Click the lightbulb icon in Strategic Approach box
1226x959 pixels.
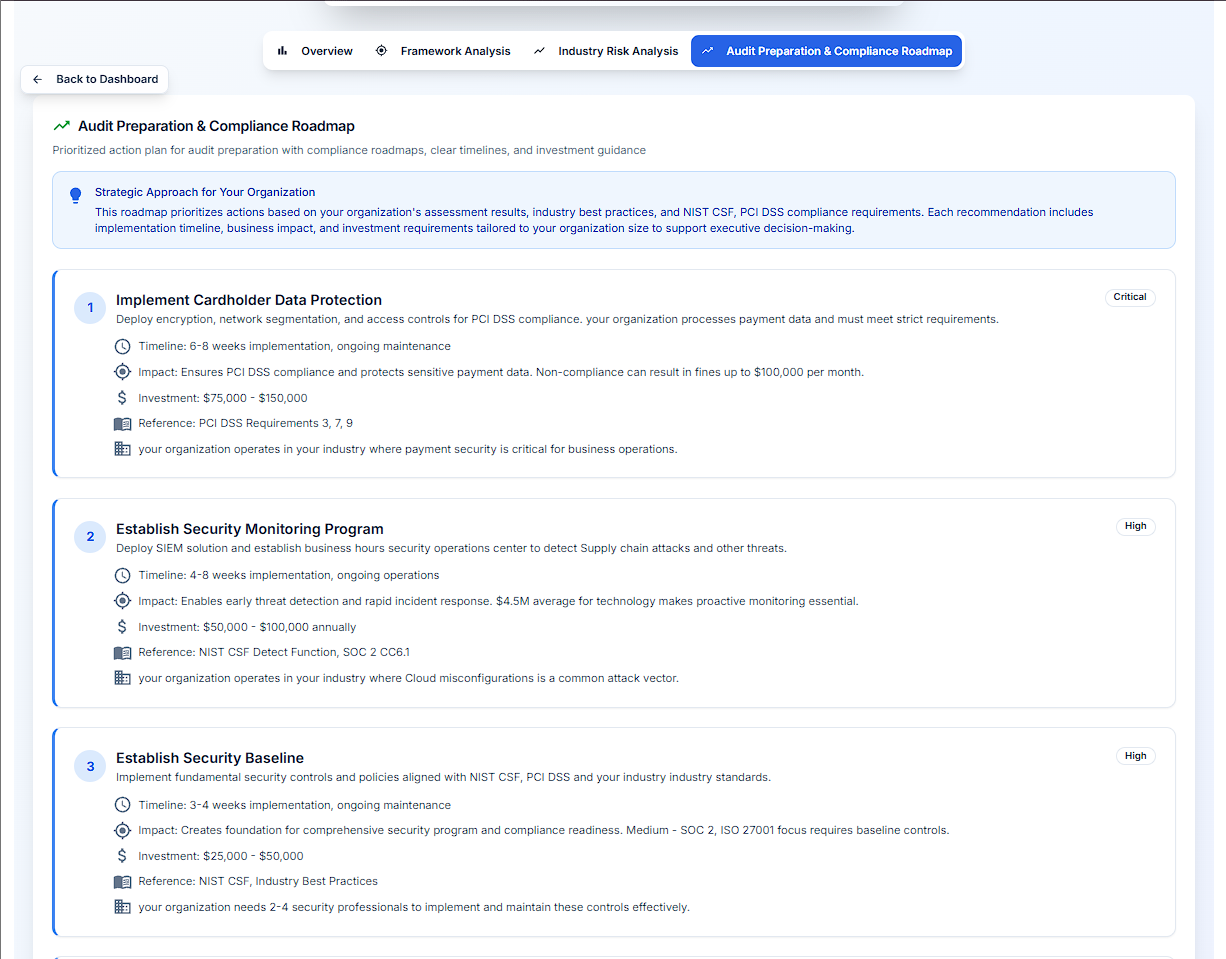click(75, 196)
